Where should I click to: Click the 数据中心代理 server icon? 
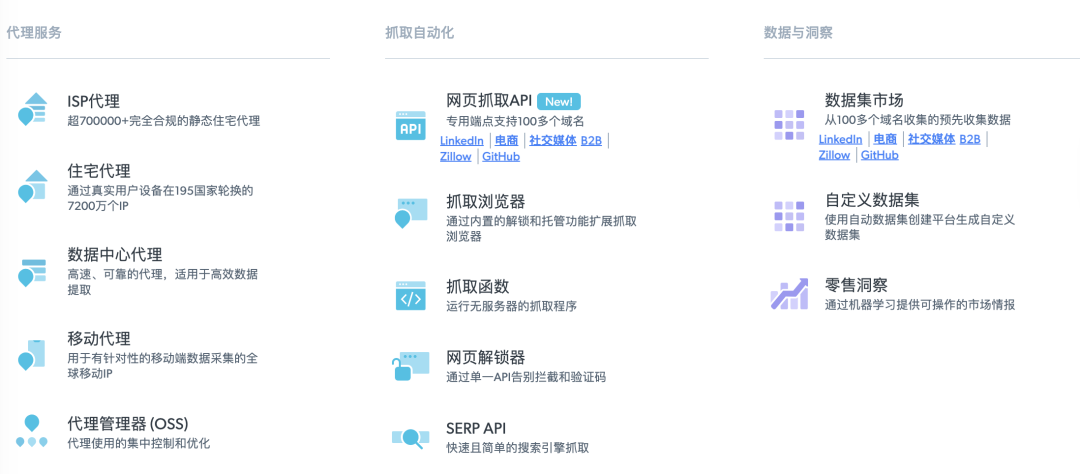pos(32,273)
